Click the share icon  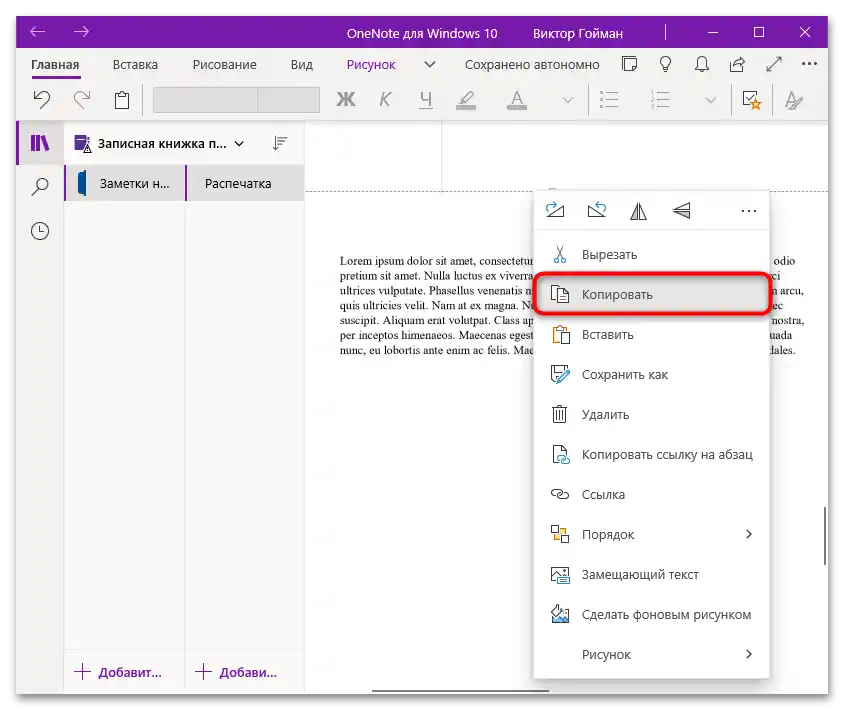coord(737,64)
